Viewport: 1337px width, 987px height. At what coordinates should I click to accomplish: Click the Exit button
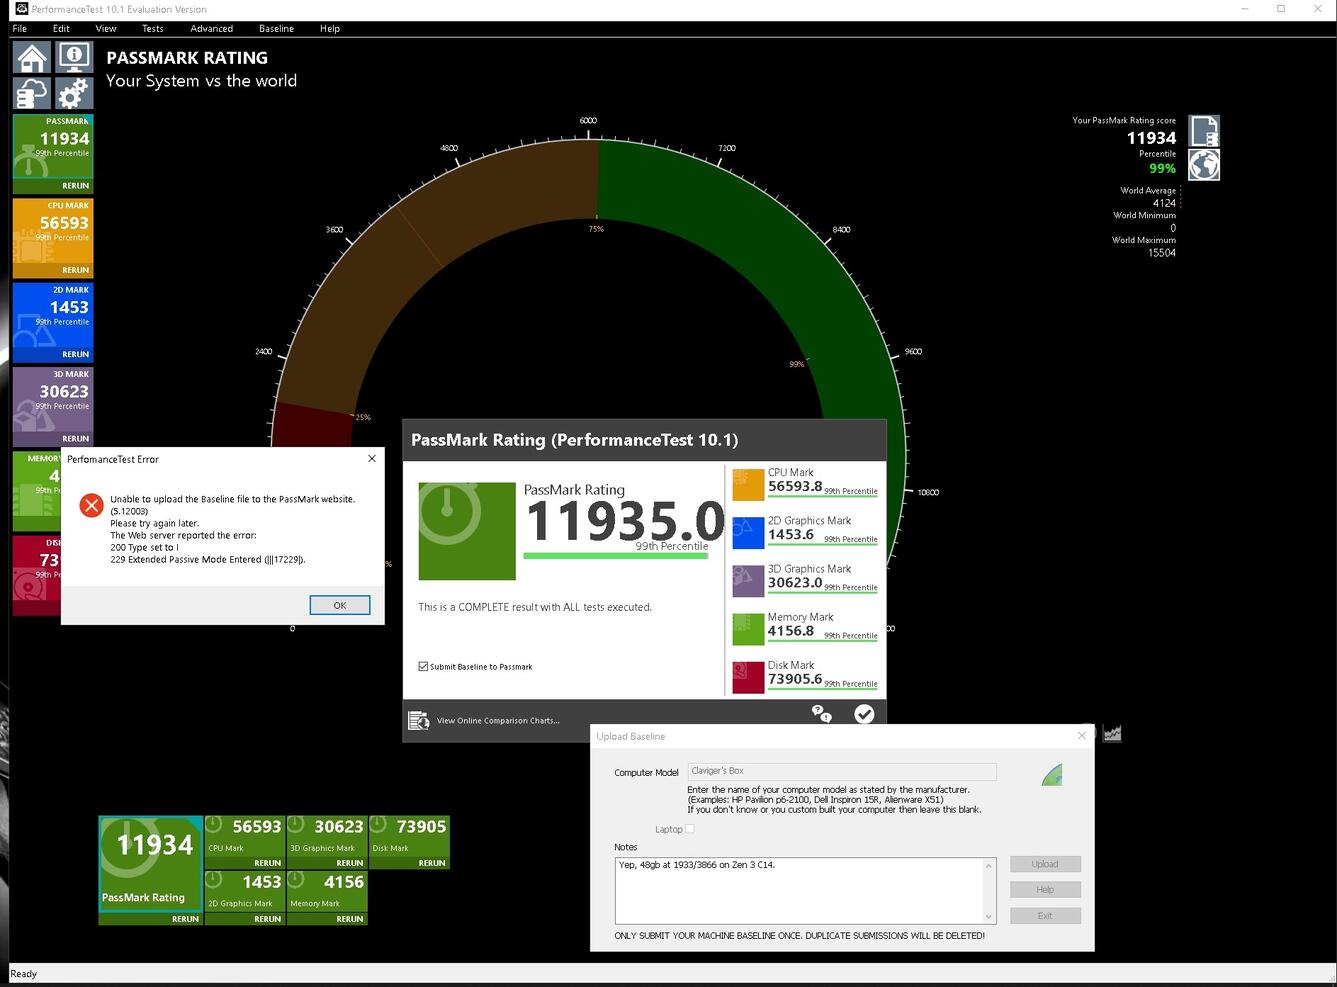point(1045,915)
